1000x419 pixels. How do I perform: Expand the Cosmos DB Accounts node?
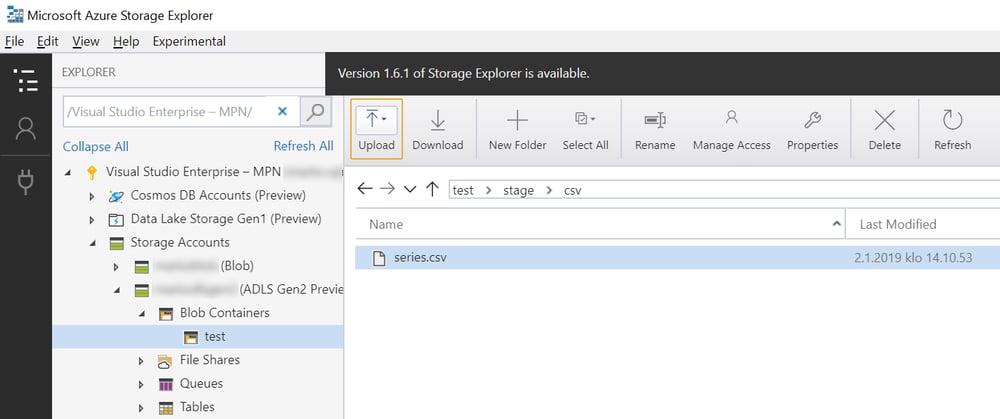click(92, 196)
